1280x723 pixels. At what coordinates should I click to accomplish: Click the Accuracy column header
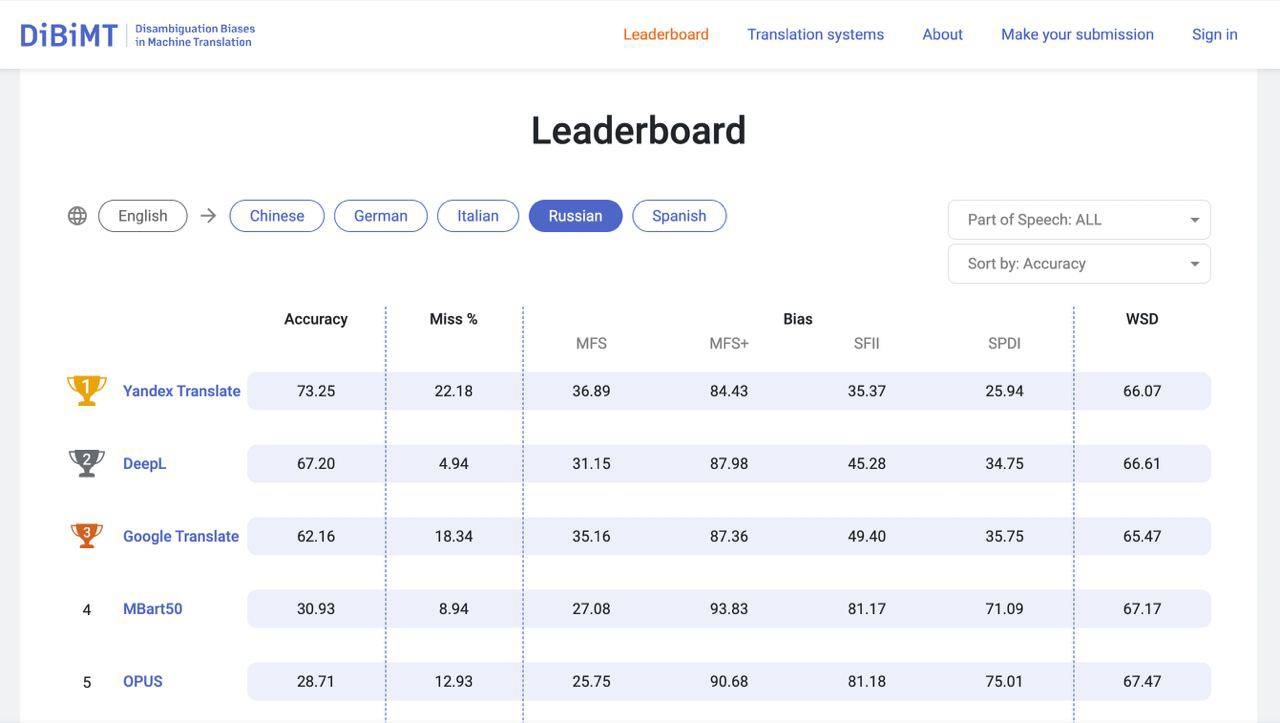click(x=316, y=319)
